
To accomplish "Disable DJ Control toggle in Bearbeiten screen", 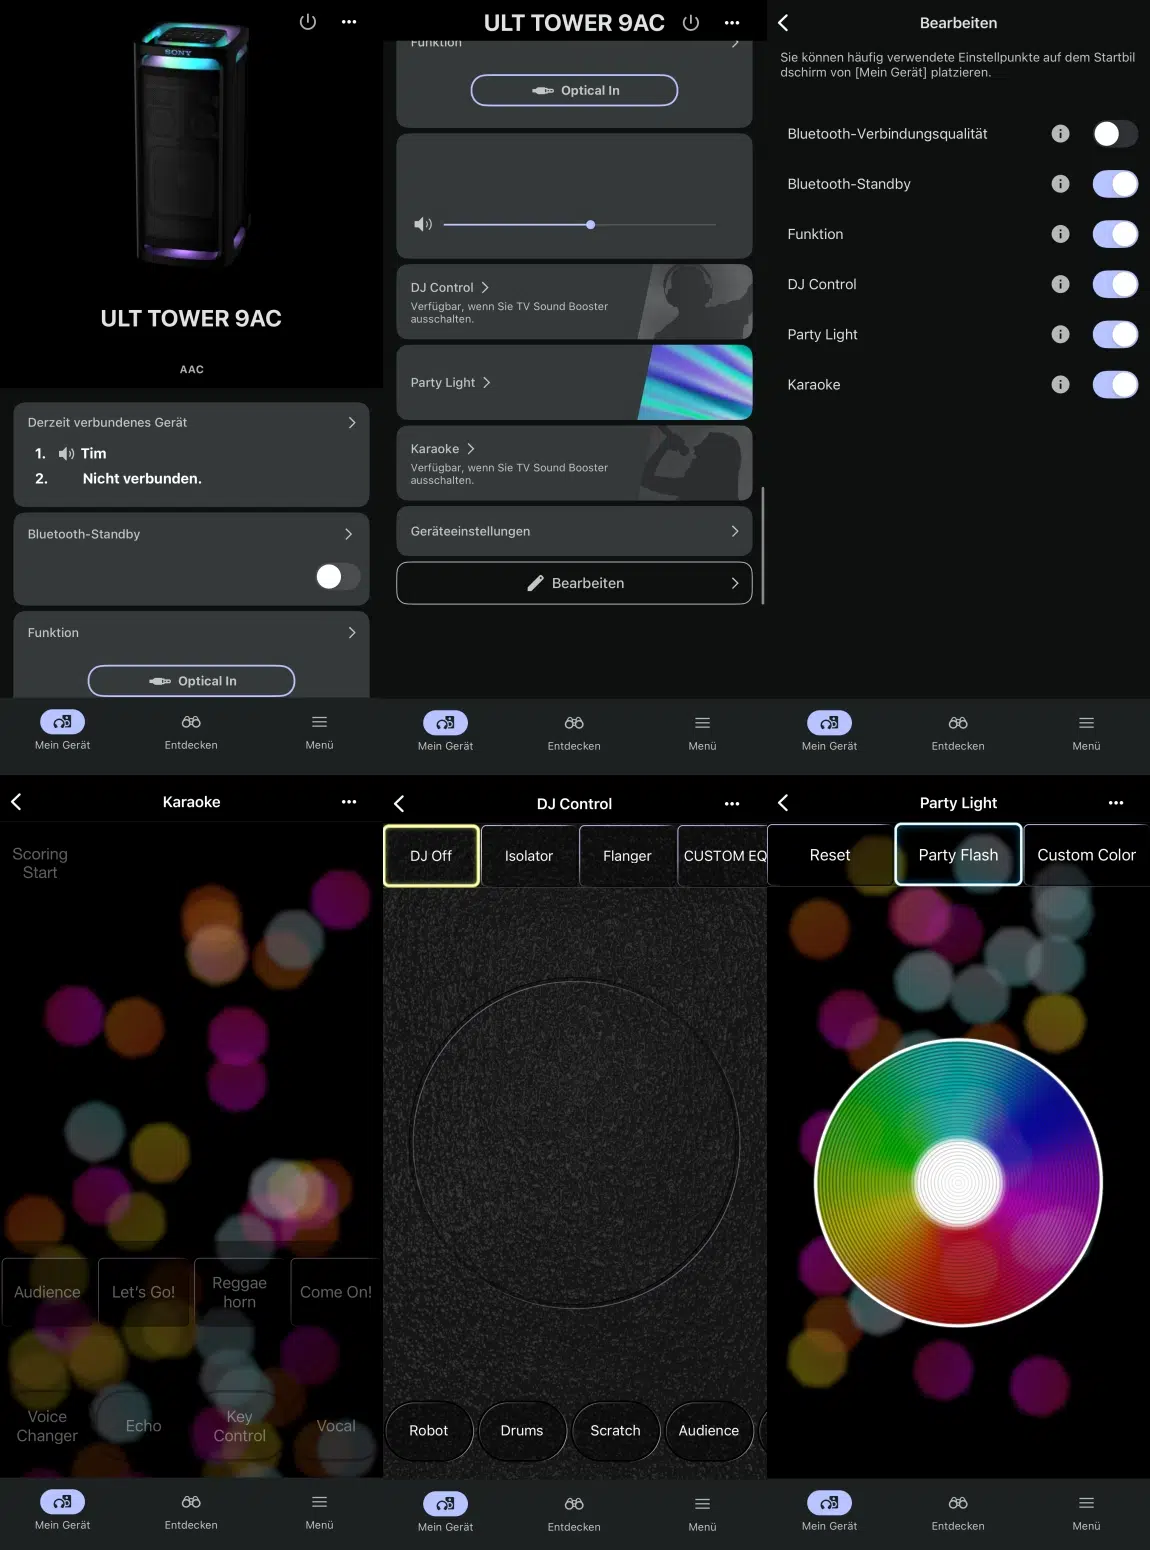I will tap(1115, 284).
